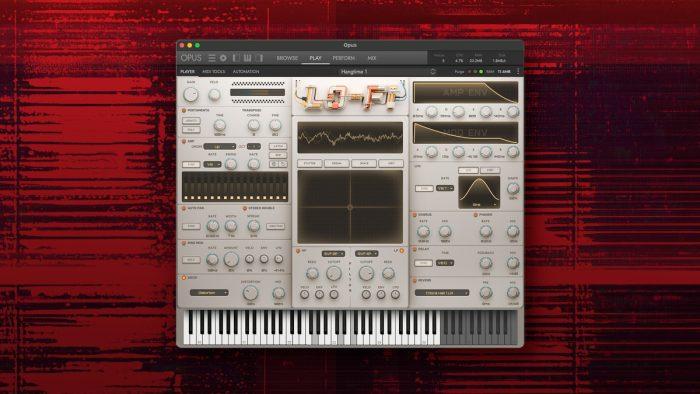Click the Velo knob beside Gain
The height and width of the screenshot is (394, 700).
pos(214,95)
